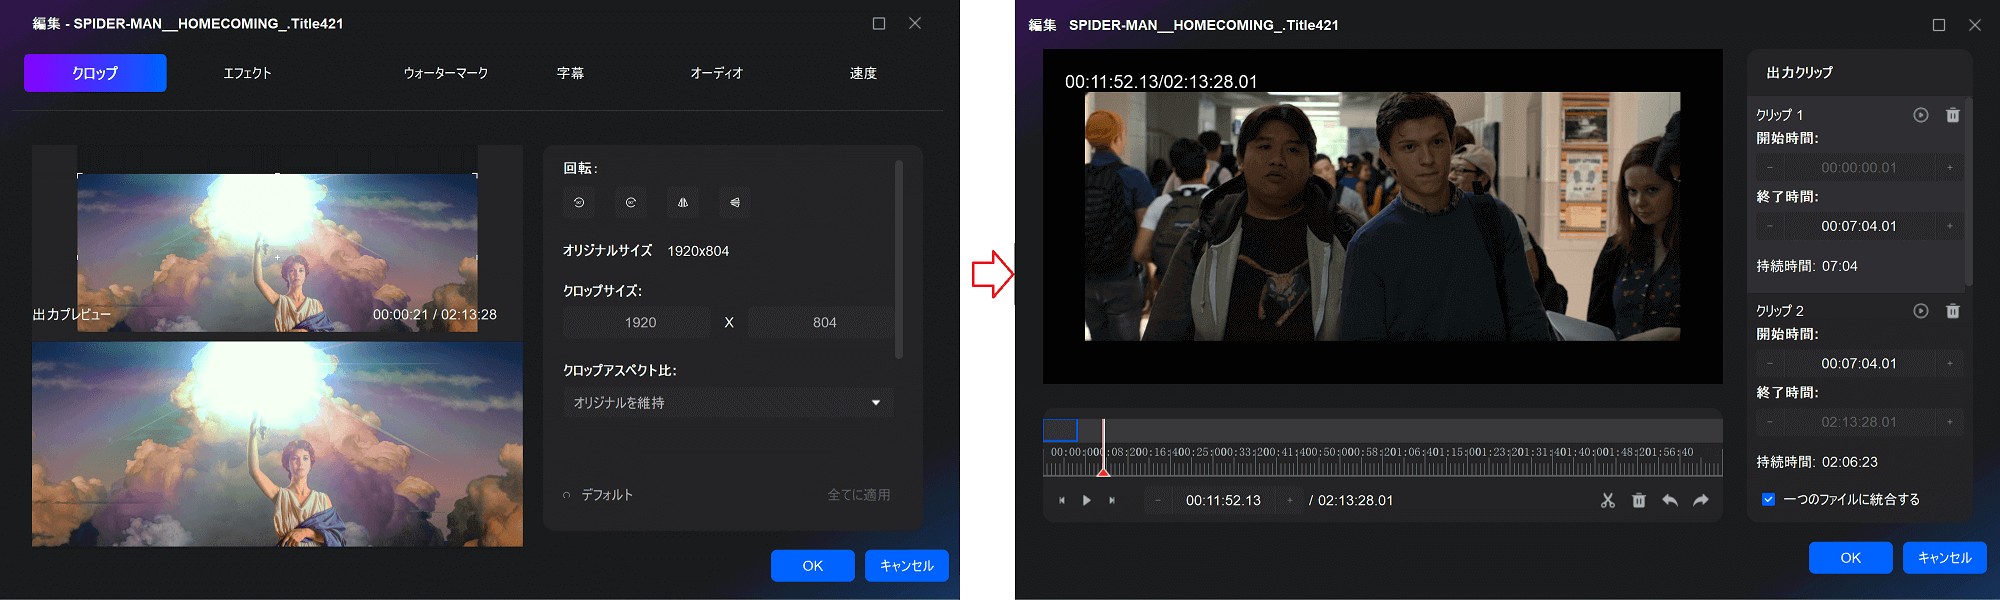This screenshot has width=2000, height=600.
Task: Increase clip 1 end time 00:07:04.01
Action: click(1950, 226)
